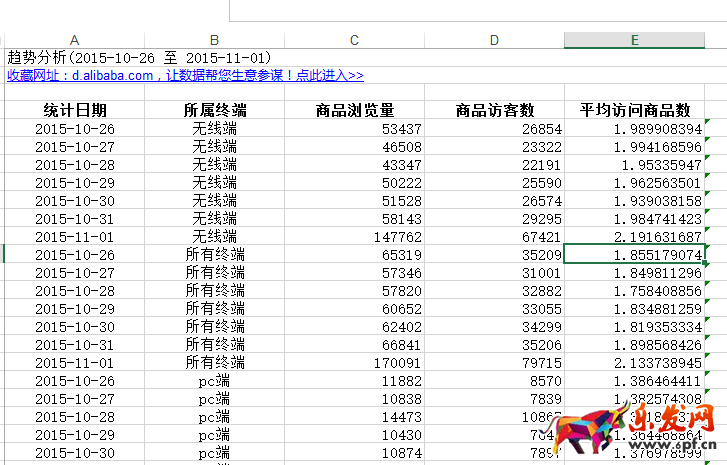
Task: Click the highlighted column E header
Action: pyautogui.click(x=634, y=40)
